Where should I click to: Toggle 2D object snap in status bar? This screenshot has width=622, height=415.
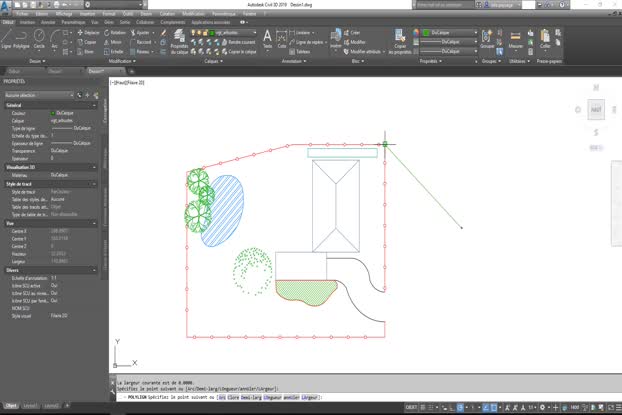point(494,407)
